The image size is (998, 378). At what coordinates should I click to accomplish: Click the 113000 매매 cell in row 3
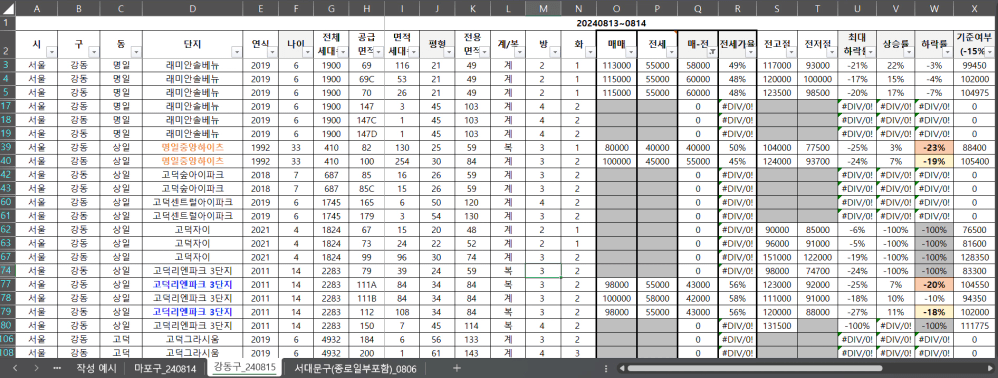pyautogui.click(x=617, y=65)
